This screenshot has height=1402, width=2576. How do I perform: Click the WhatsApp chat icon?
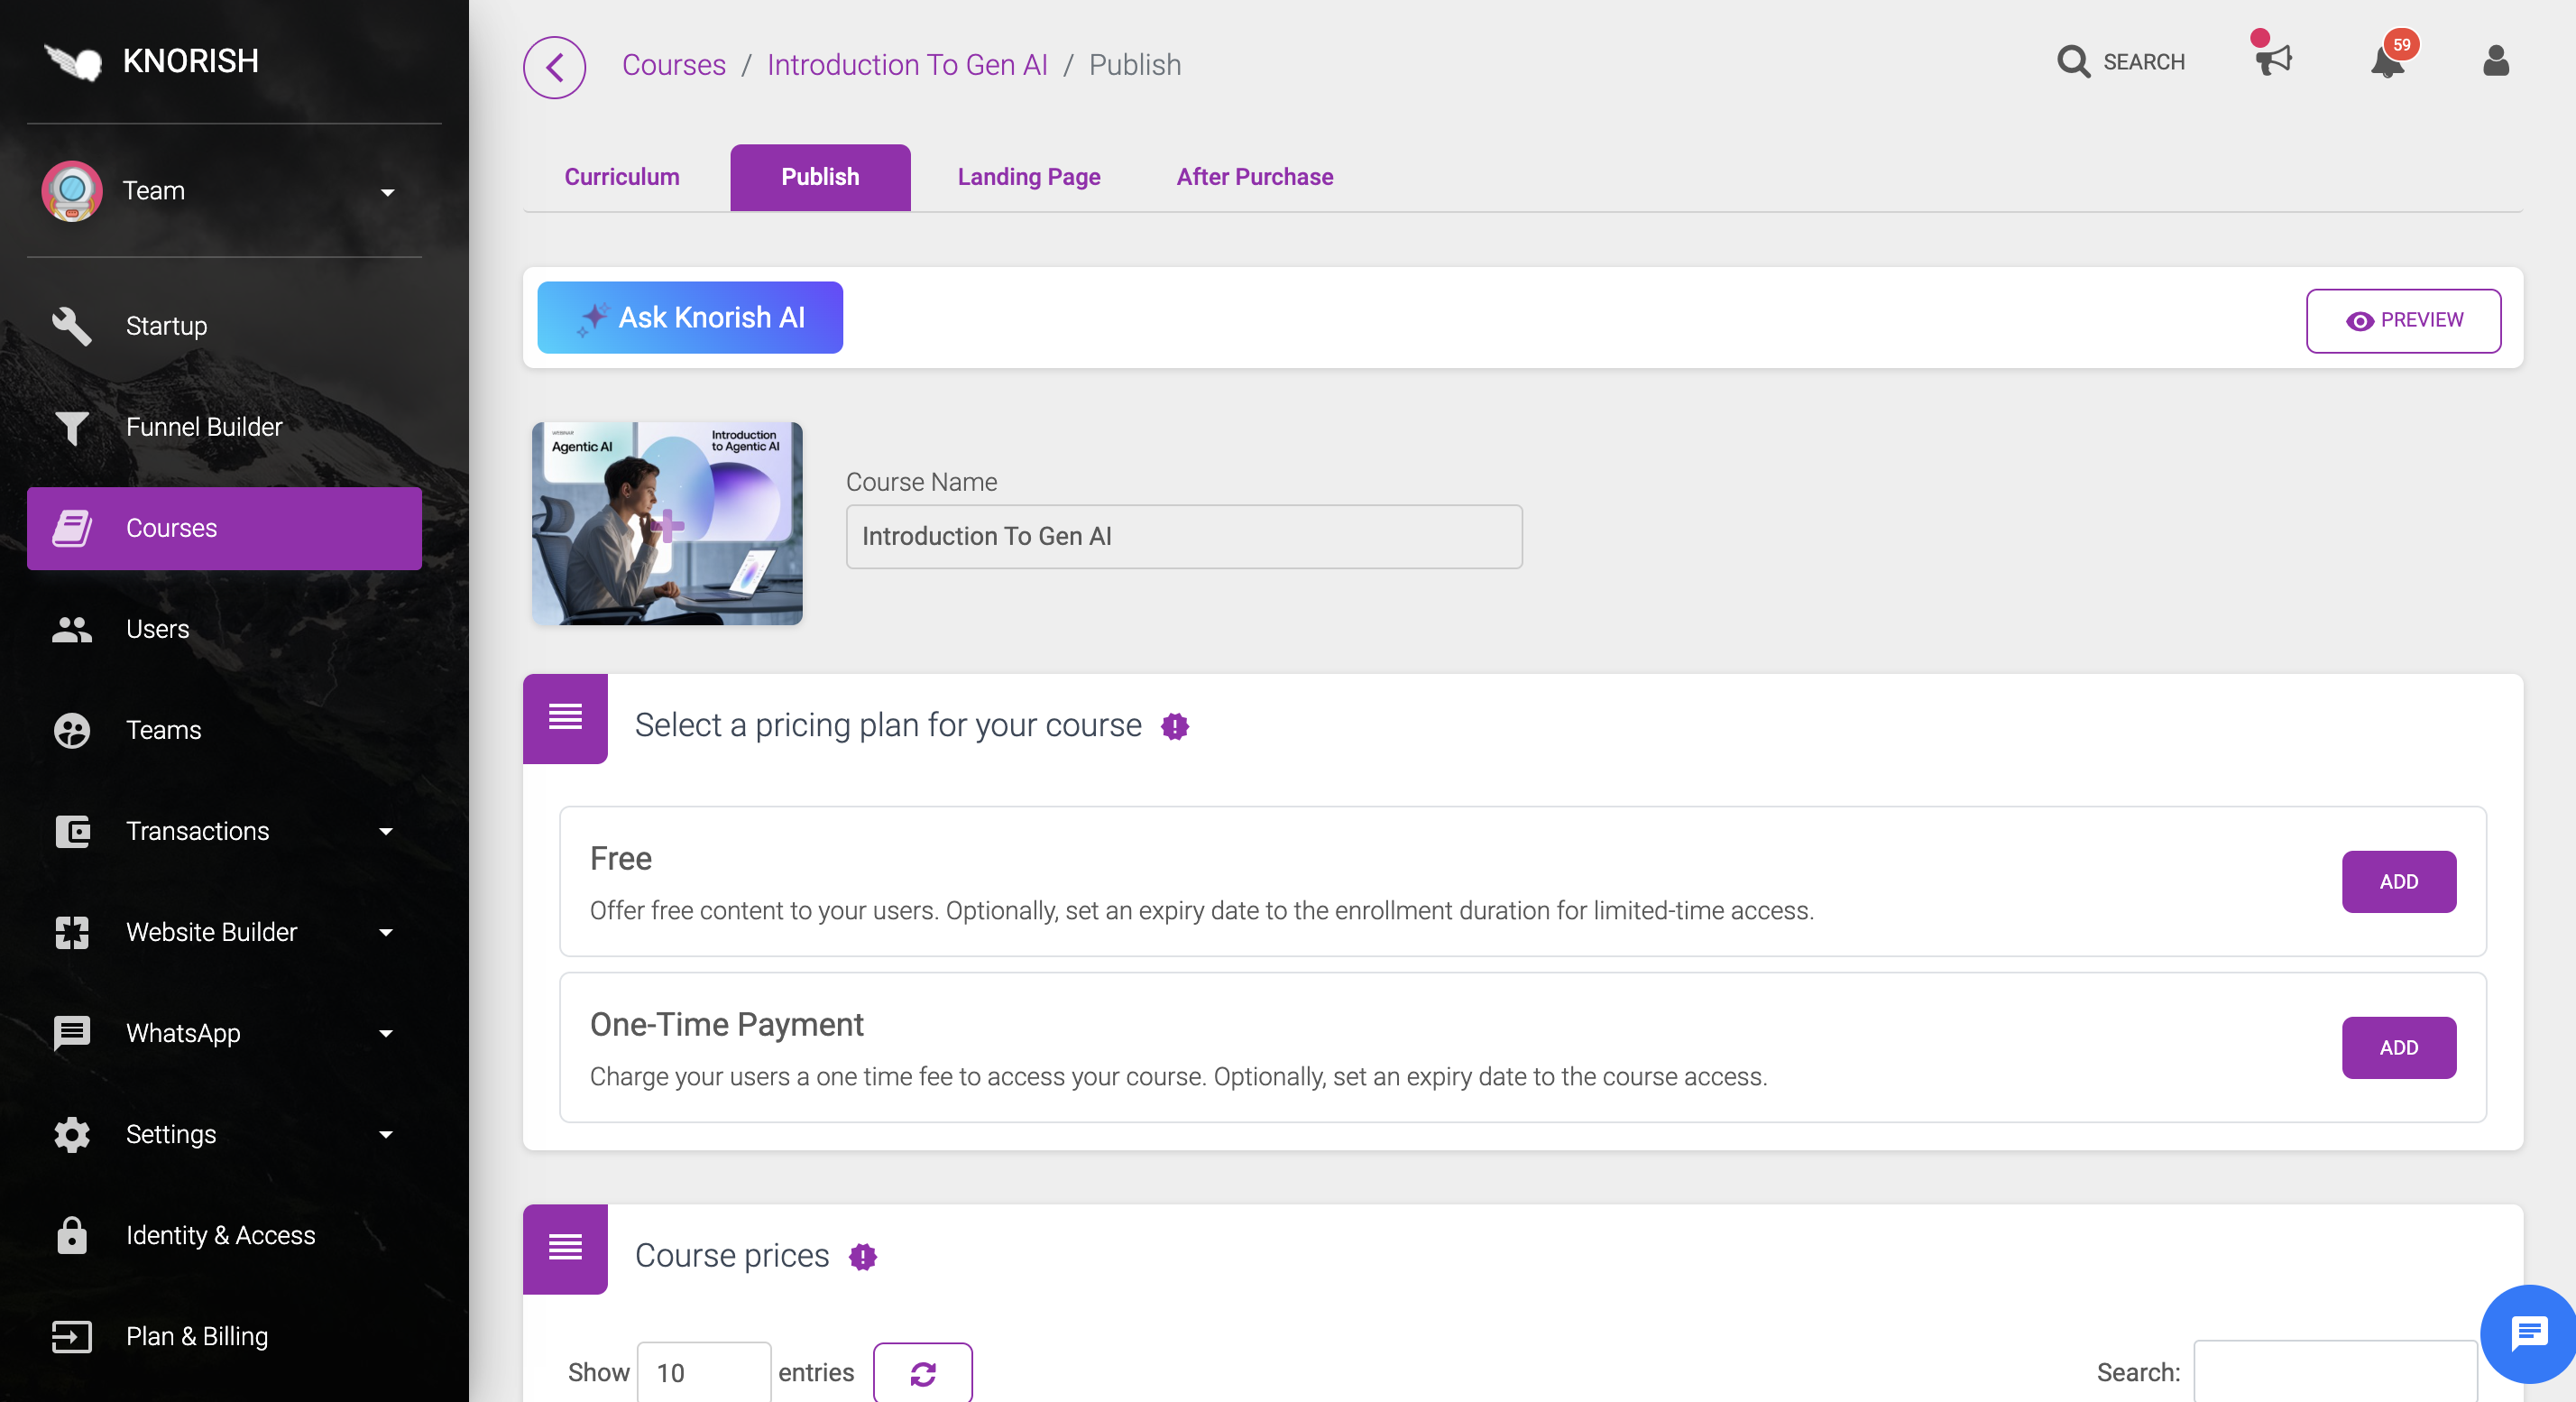pyautogui.click(x=72, y=1033)
